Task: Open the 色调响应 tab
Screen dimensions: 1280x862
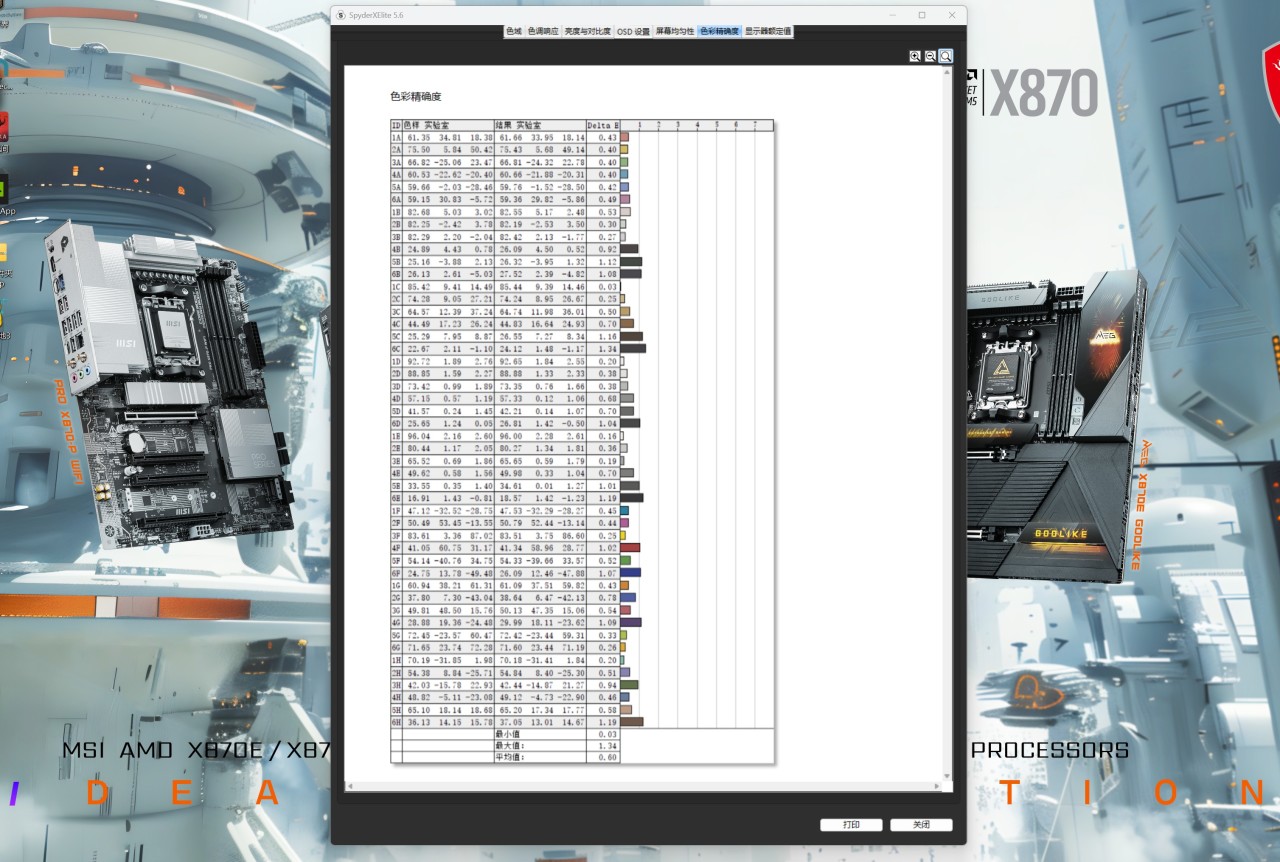Action: (x=543, y=32)
